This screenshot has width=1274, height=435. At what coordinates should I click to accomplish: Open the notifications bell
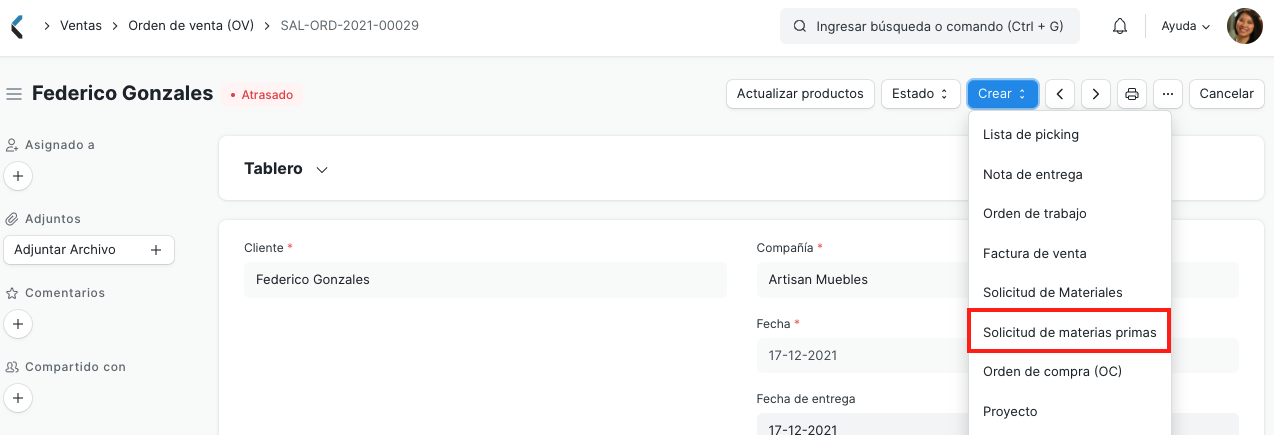[x=1120, y=26]
